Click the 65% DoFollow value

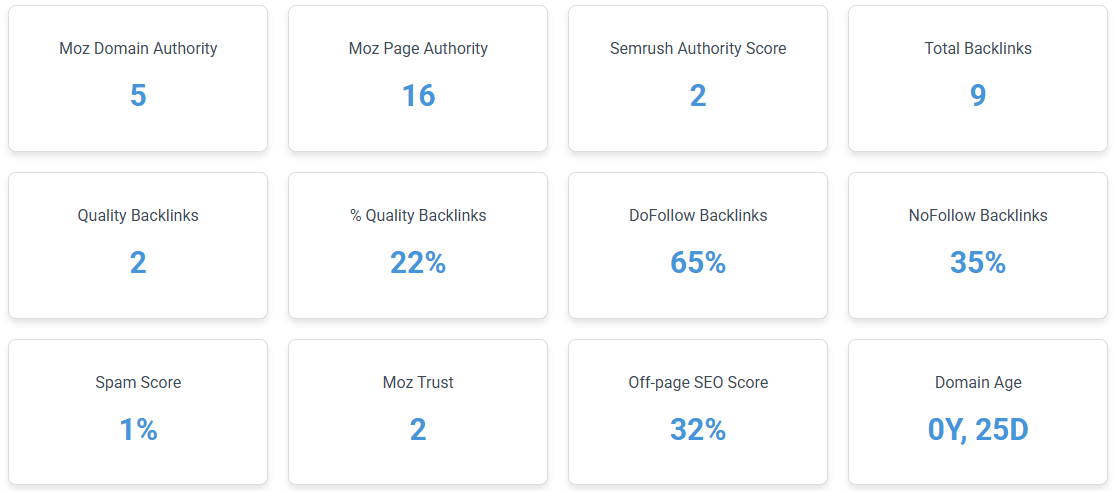(x=698, y=263)
